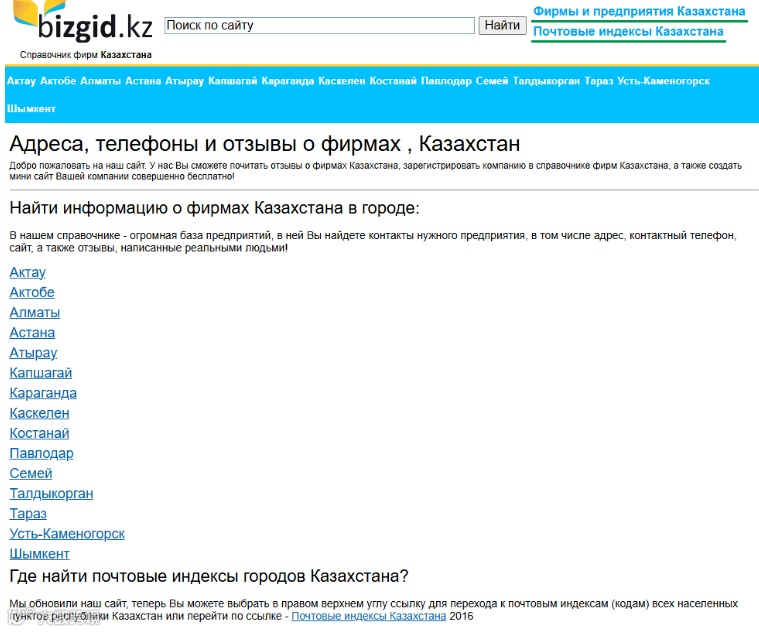Click heading Адреса, телефоны и отзывы о фирмах
Viewport: 759px width, 632px height.
pyautogui.click(x=265, y=144)
